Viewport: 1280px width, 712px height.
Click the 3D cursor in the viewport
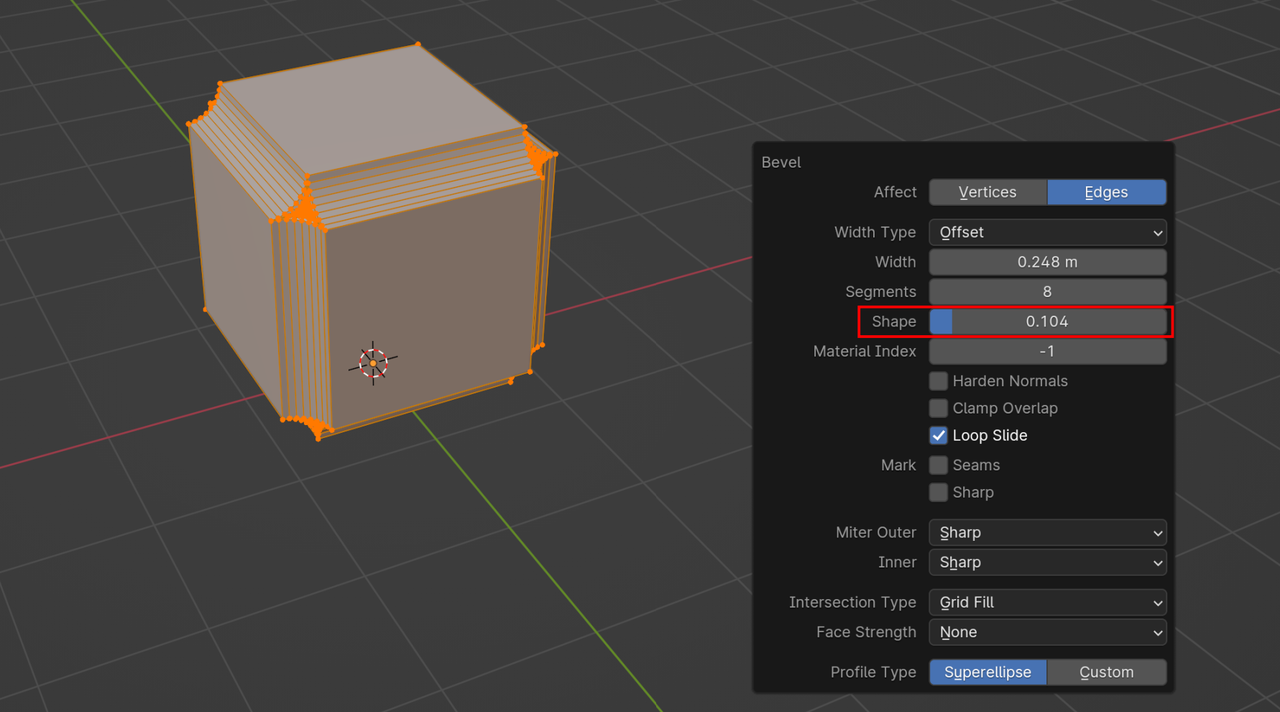click(x=373, y=363)
